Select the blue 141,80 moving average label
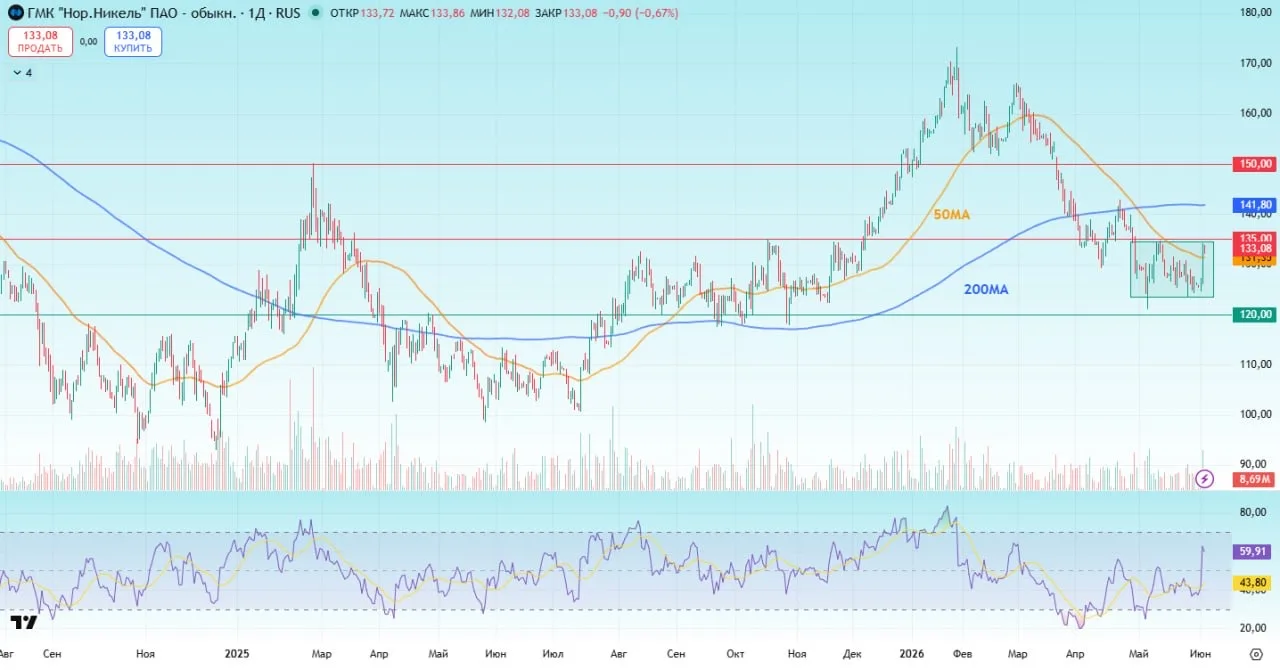1280x670 pixels. pyautogui.click(x=1256, y=204)
